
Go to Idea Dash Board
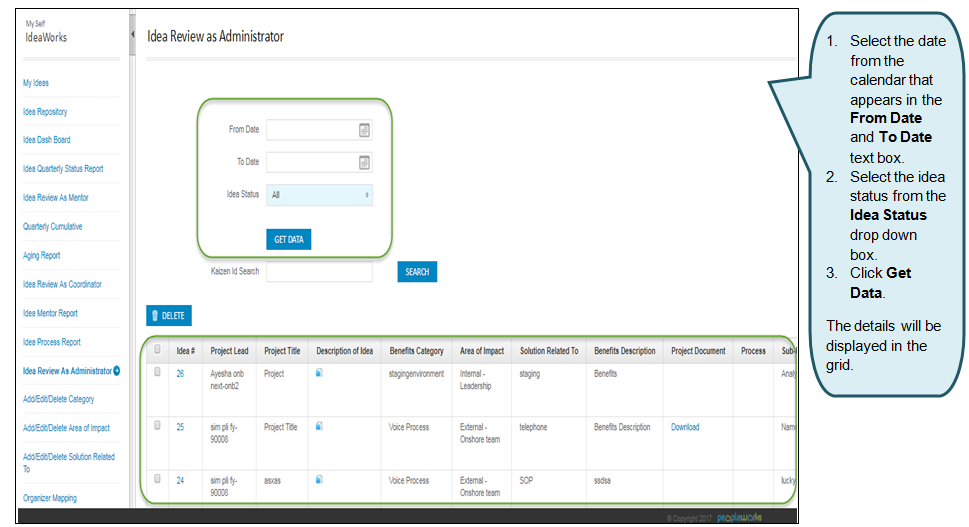coord(47,140)
